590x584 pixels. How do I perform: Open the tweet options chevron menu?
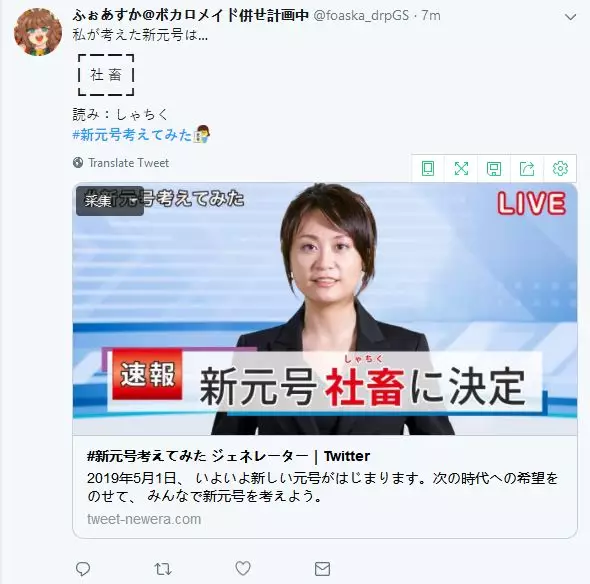click(x=570, y=17)
